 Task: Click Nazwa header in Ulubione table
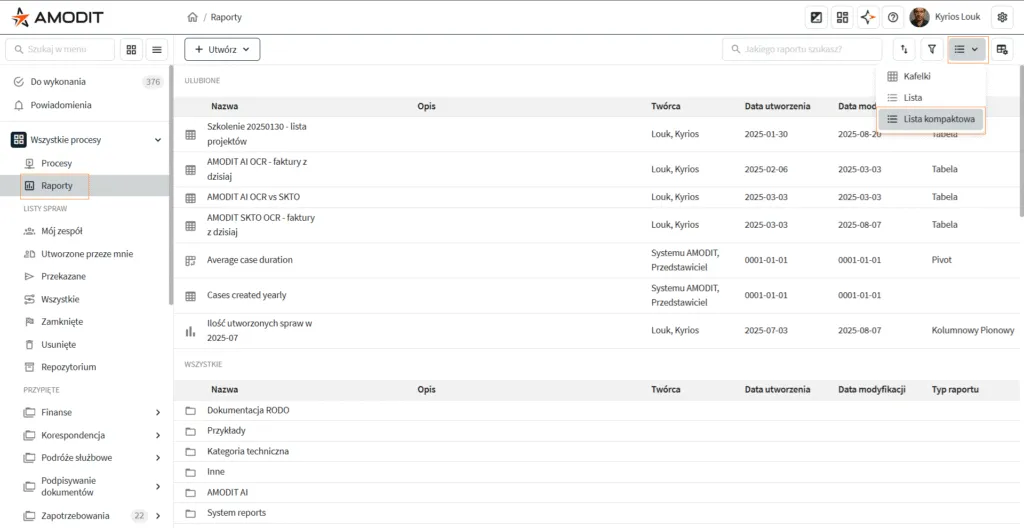pyautogui.click(x=224, y=106)
